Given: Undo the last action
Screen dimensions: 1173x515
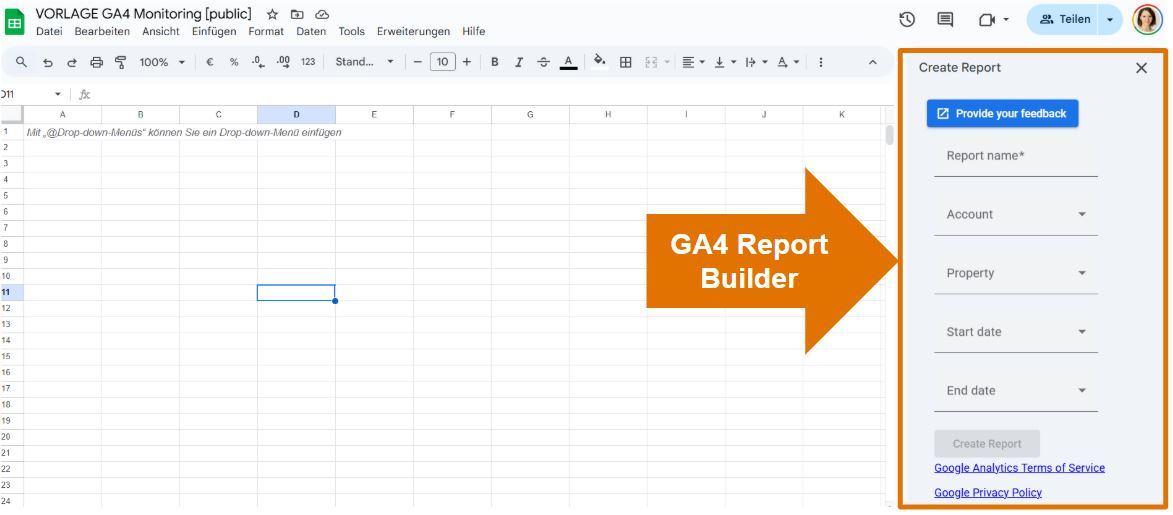Looking at the screenshot, I should tap(47, 62).
